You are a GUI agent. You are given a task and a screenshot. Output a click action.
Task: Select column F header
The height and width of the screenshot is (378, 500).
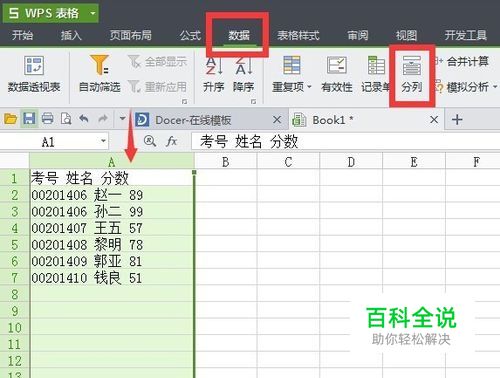point(473,162)
